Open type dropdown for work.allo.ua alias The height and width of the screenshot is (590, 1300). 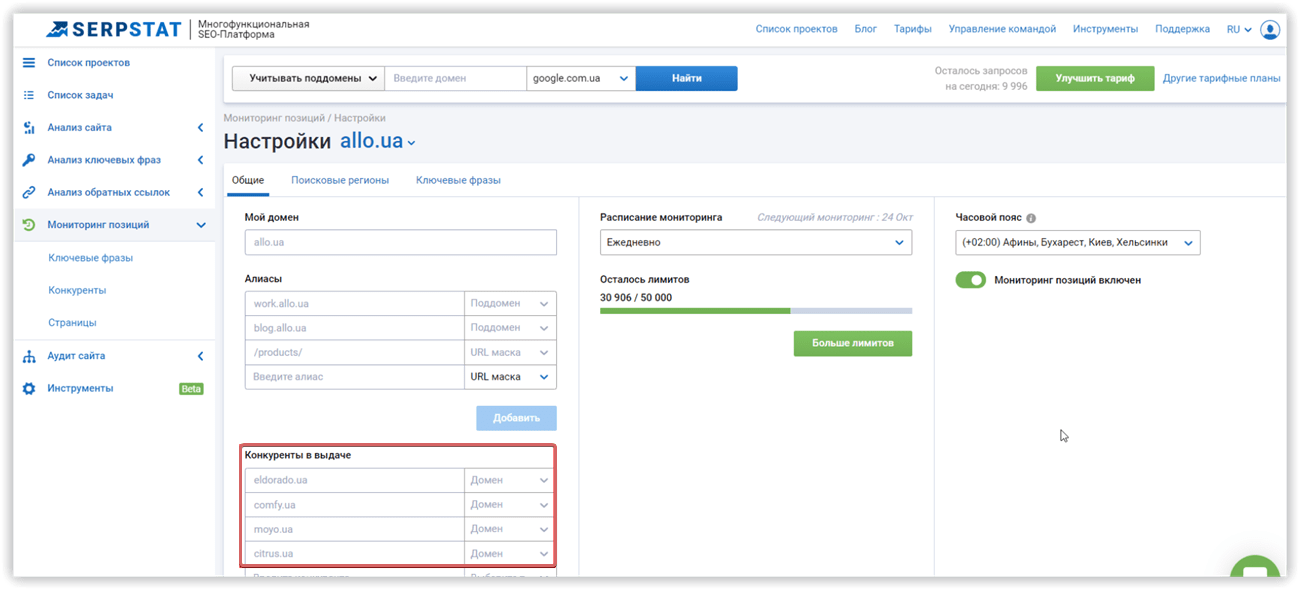[510, 304]
